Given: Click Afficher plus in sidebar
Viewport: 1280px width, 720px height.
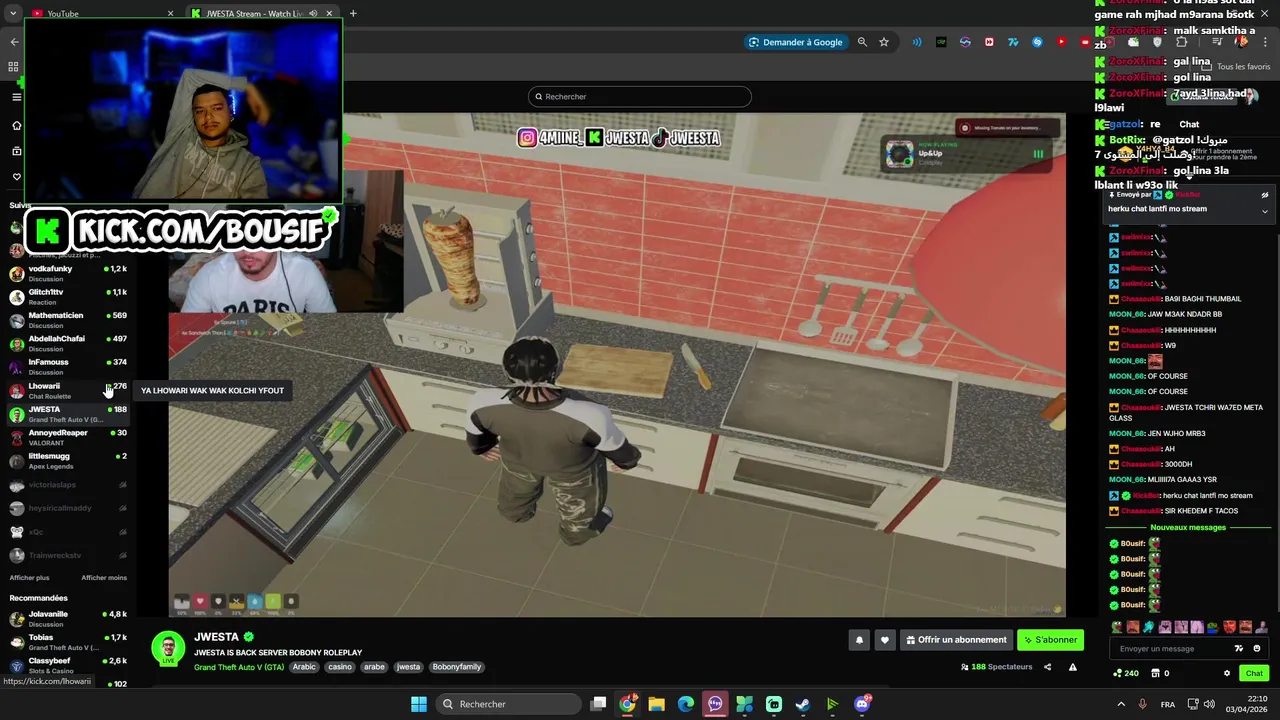Looking at the screenshot, I should click(x=30, y=577).
